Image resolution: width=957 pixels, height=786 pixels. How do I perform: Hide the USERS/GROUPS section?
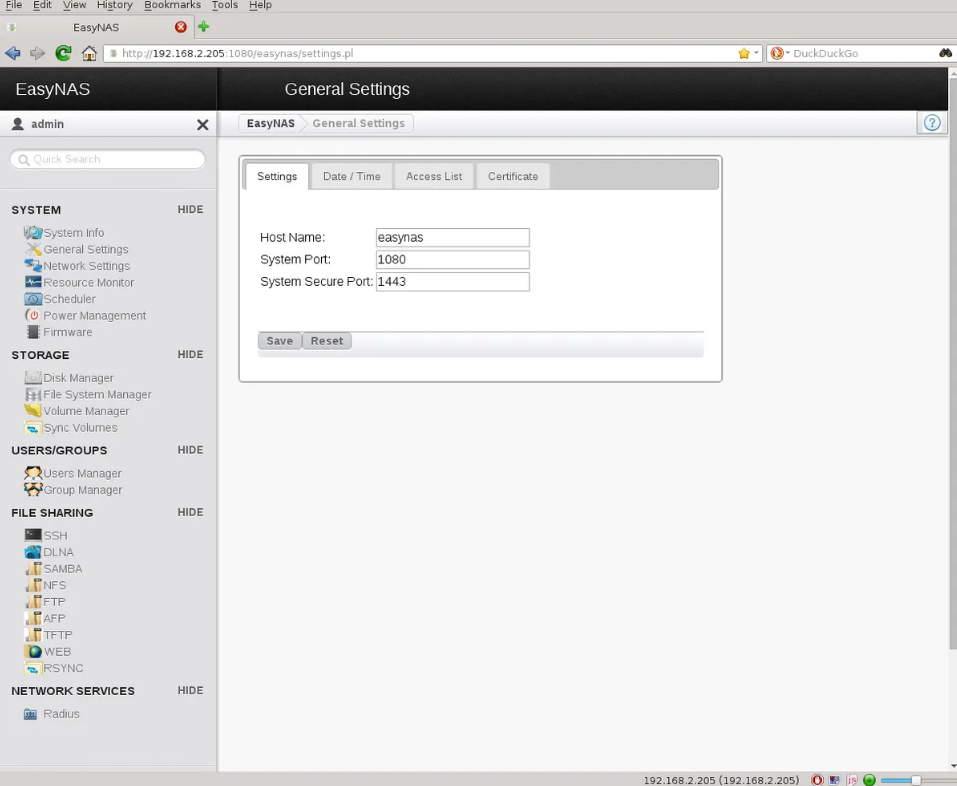[x=190, y=450]
